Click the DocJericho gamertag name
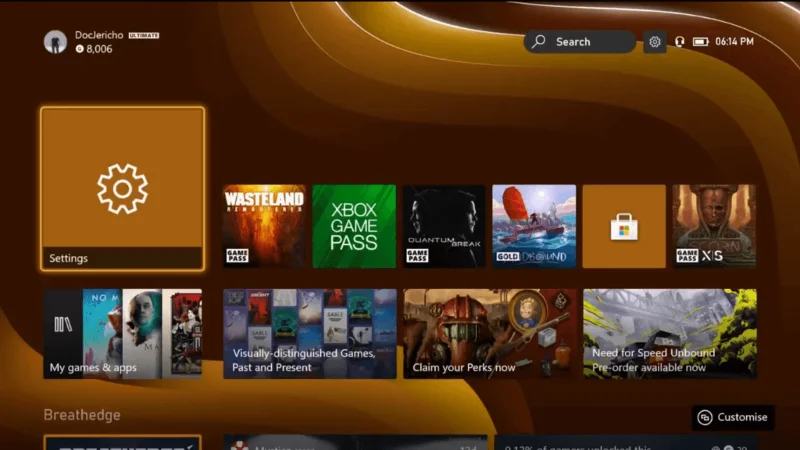 click(x=99, y=35)
